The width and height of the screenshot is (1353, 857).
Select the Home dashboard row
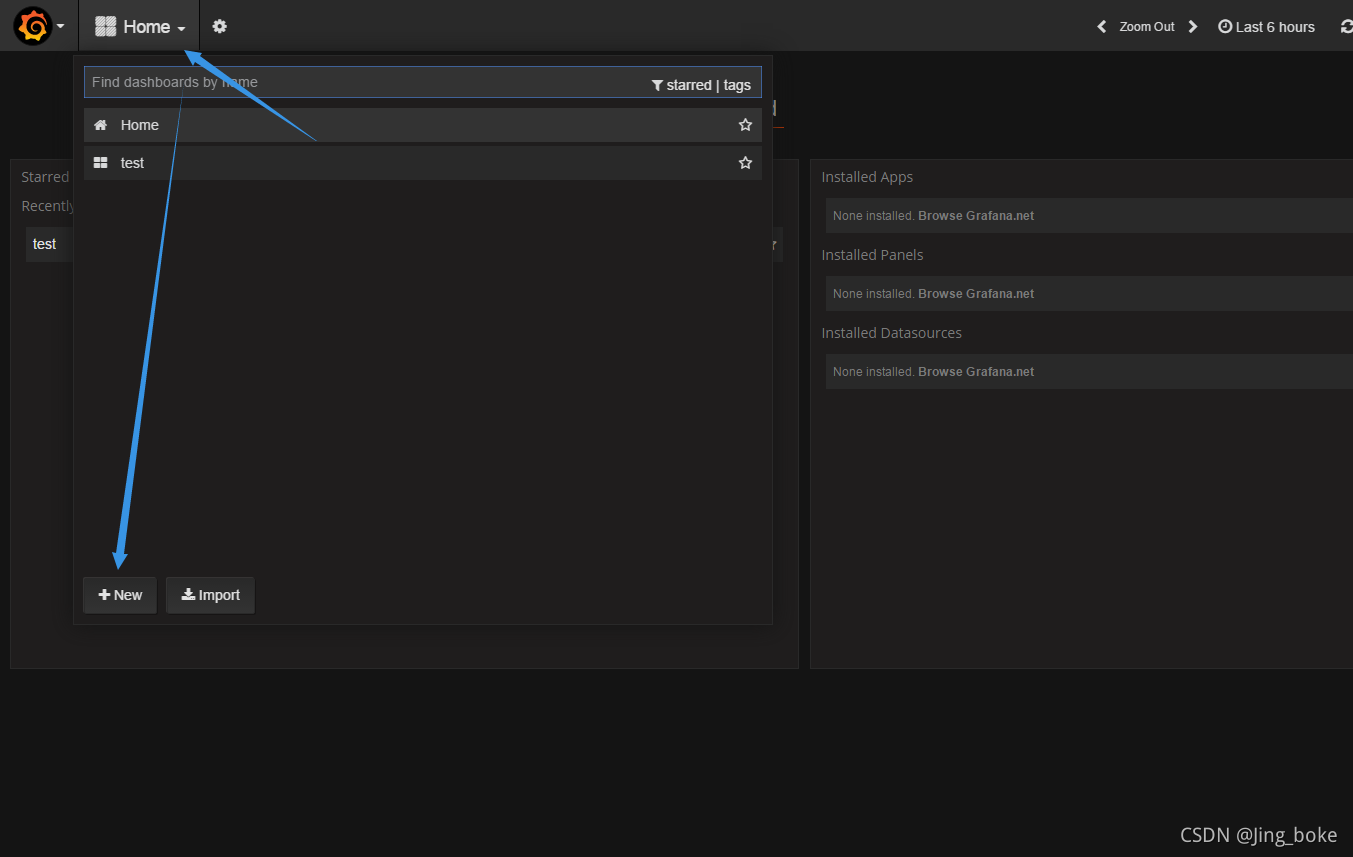pyautogui.click(x=423, y=125)
